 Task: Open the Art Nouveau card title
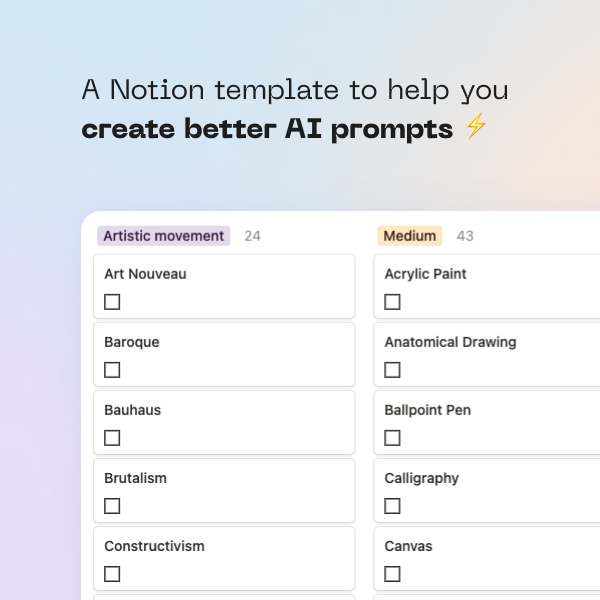coord(145,274)
